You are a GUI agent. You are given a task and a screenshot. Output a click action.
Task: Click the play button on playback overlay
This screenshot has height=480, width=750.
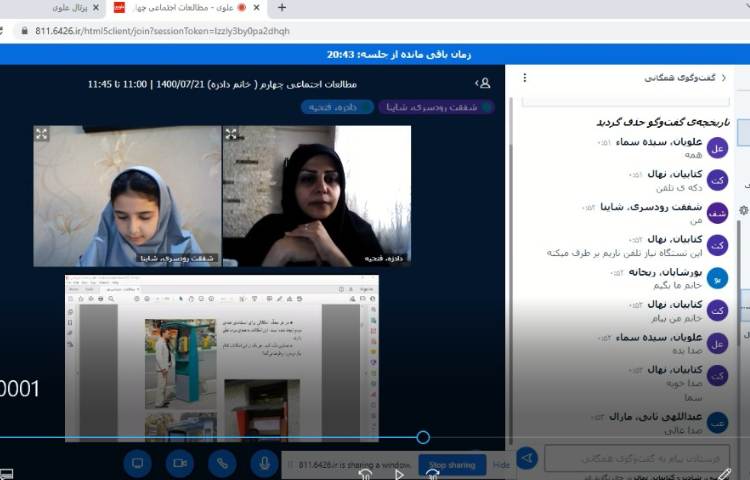pos(398,475)
